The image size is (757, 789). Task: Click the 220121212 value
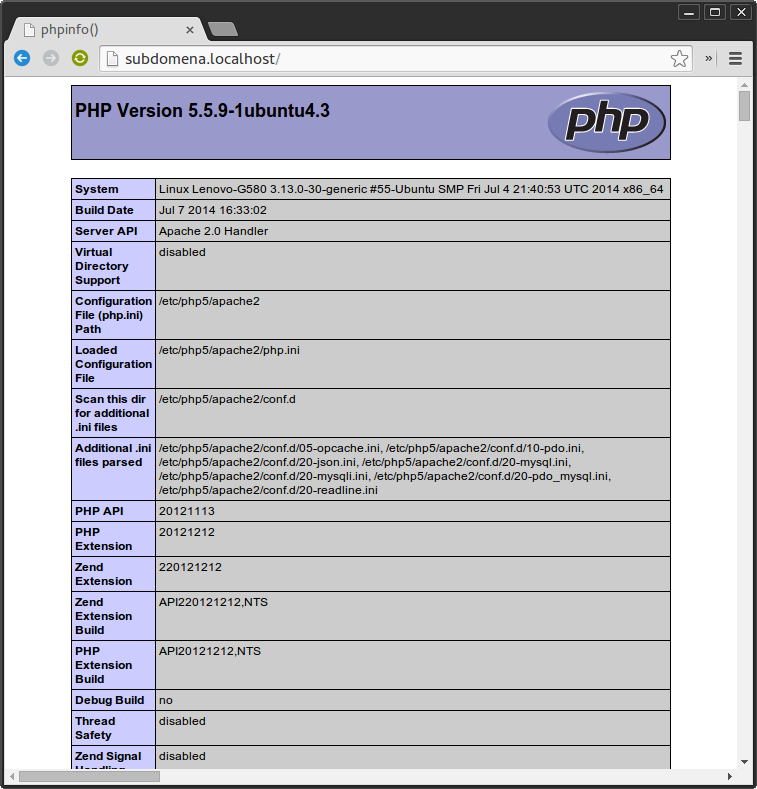click(x=190, y=567)
